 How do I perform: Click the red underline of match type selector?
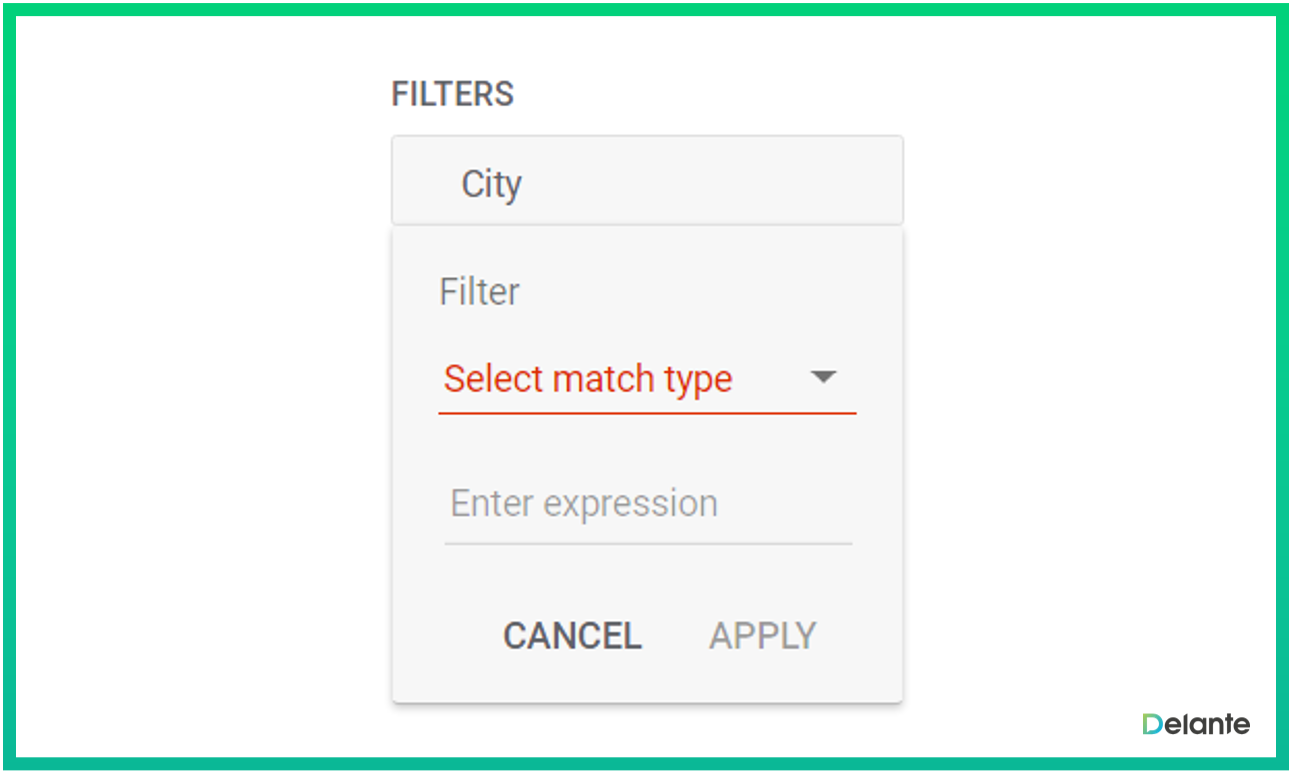click(x=647, y=412)
